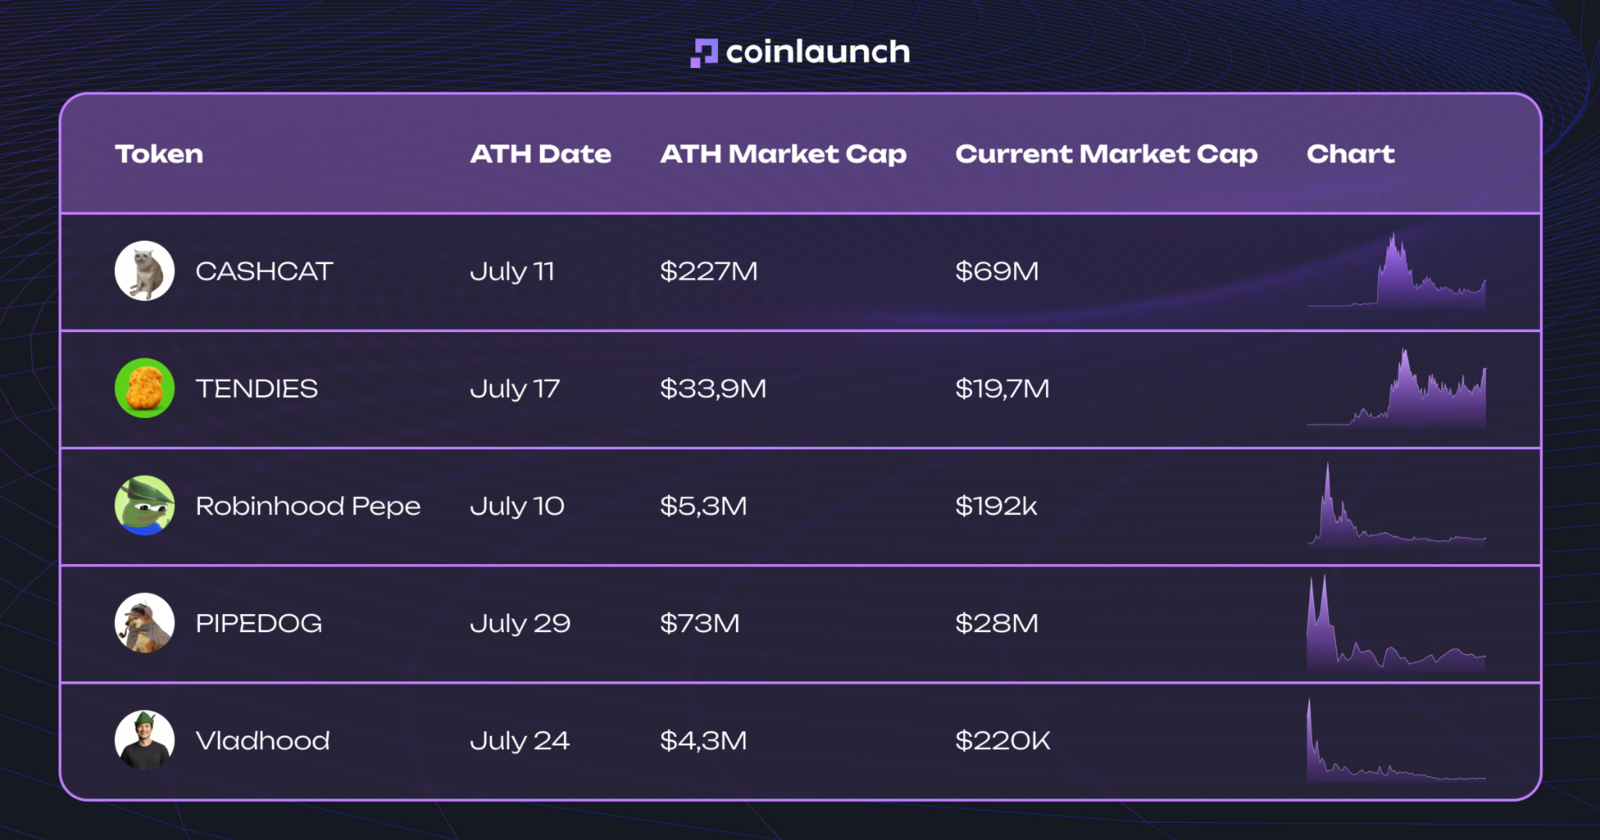
Task: Click the CASHCAT token cat icon
Action: (145, 271)
